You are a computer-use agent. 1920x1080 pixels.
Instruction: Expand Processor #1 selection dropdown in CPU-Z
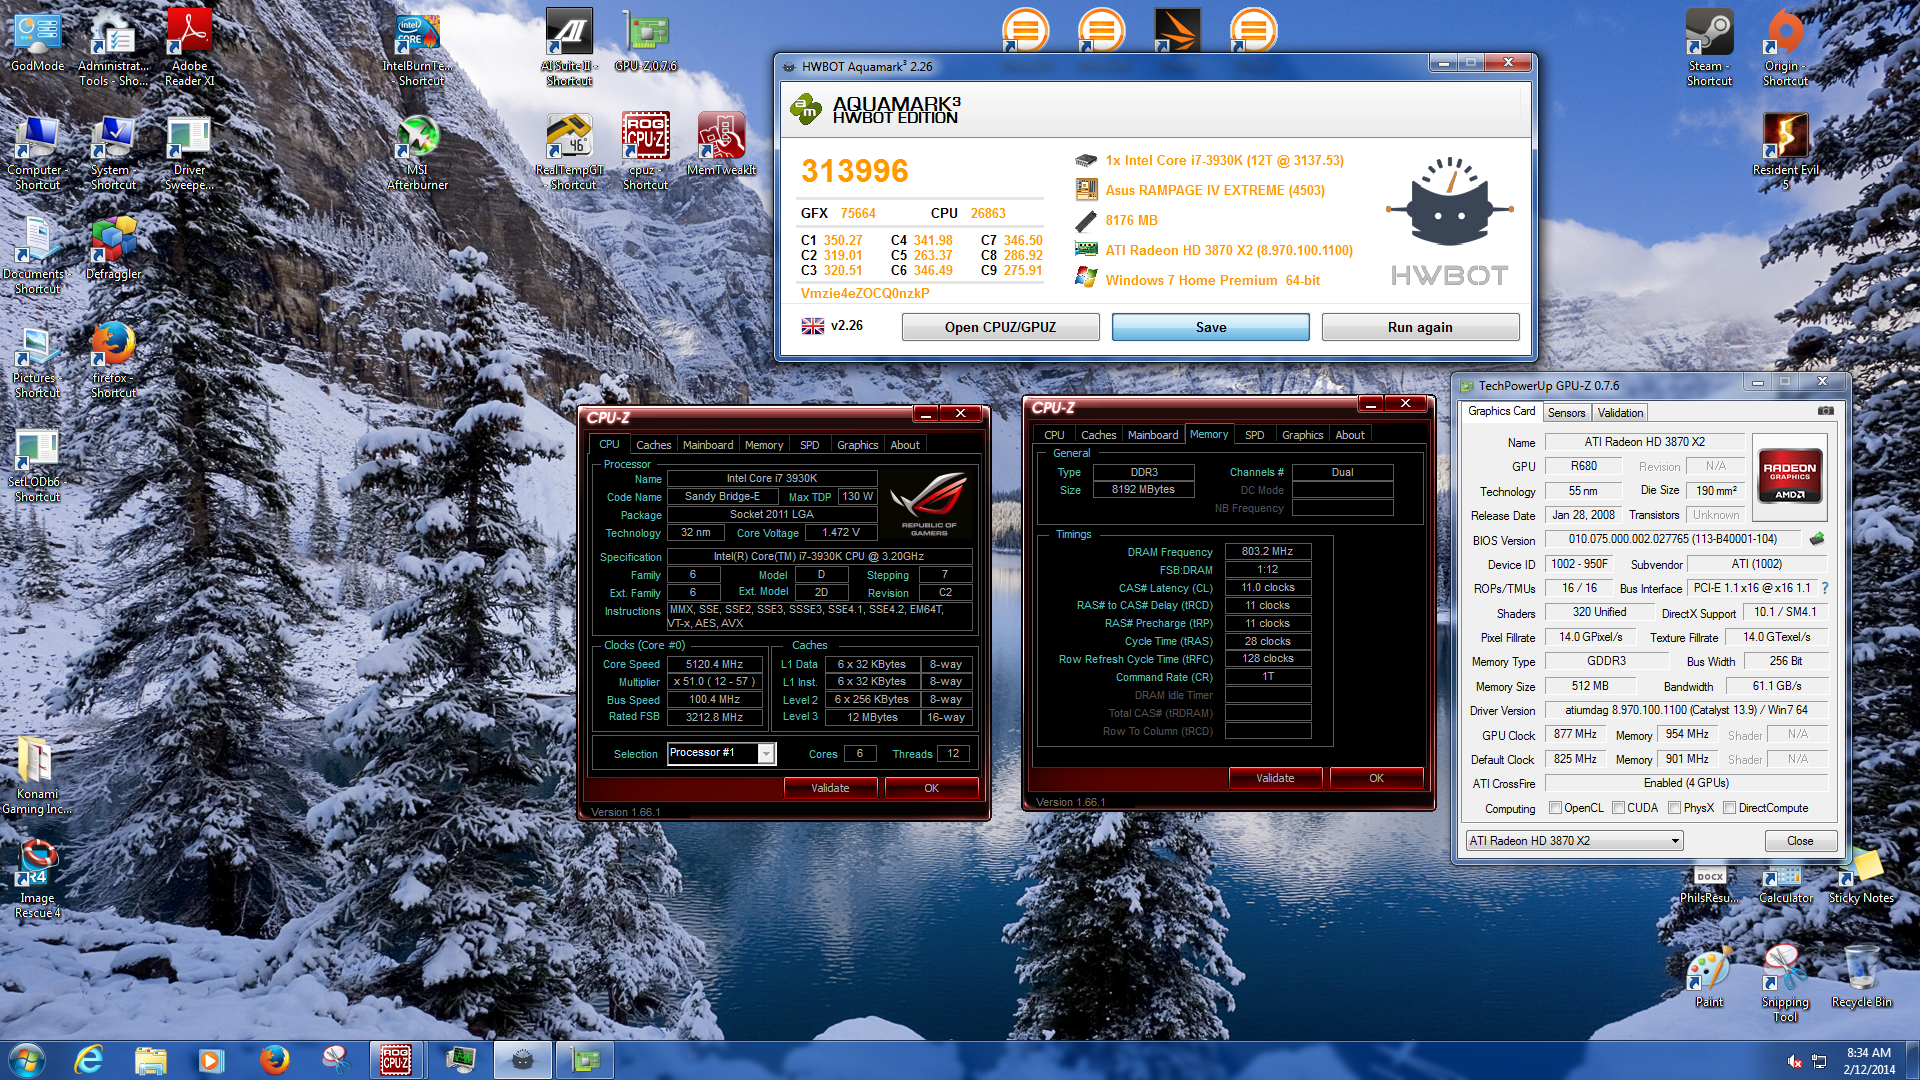click(766, 753)
